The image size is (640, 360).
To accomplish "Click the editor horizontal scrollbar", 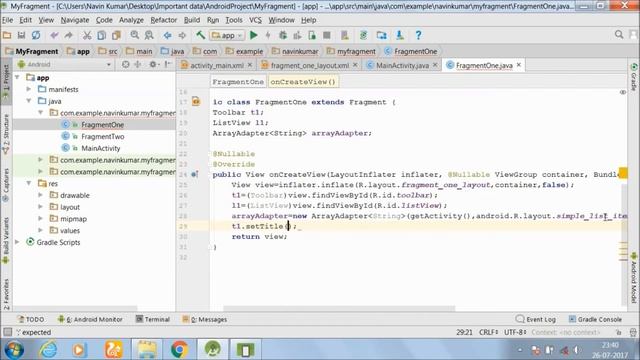I will click(339, 308).
